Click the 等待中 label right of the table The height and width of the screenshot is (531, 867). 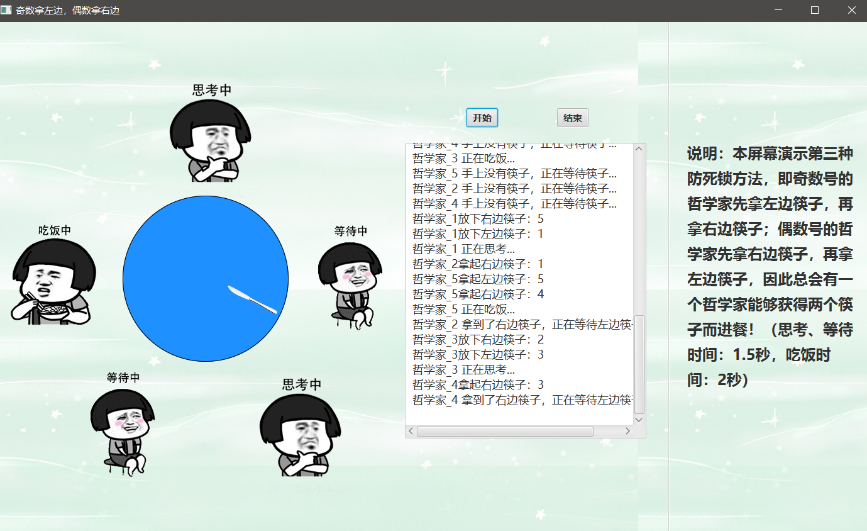pyautogui.click(x=351, y=231)
